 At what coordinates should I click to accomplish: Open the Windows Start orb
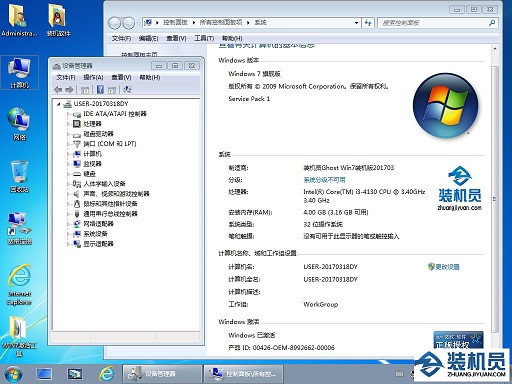tap(13, 374)
